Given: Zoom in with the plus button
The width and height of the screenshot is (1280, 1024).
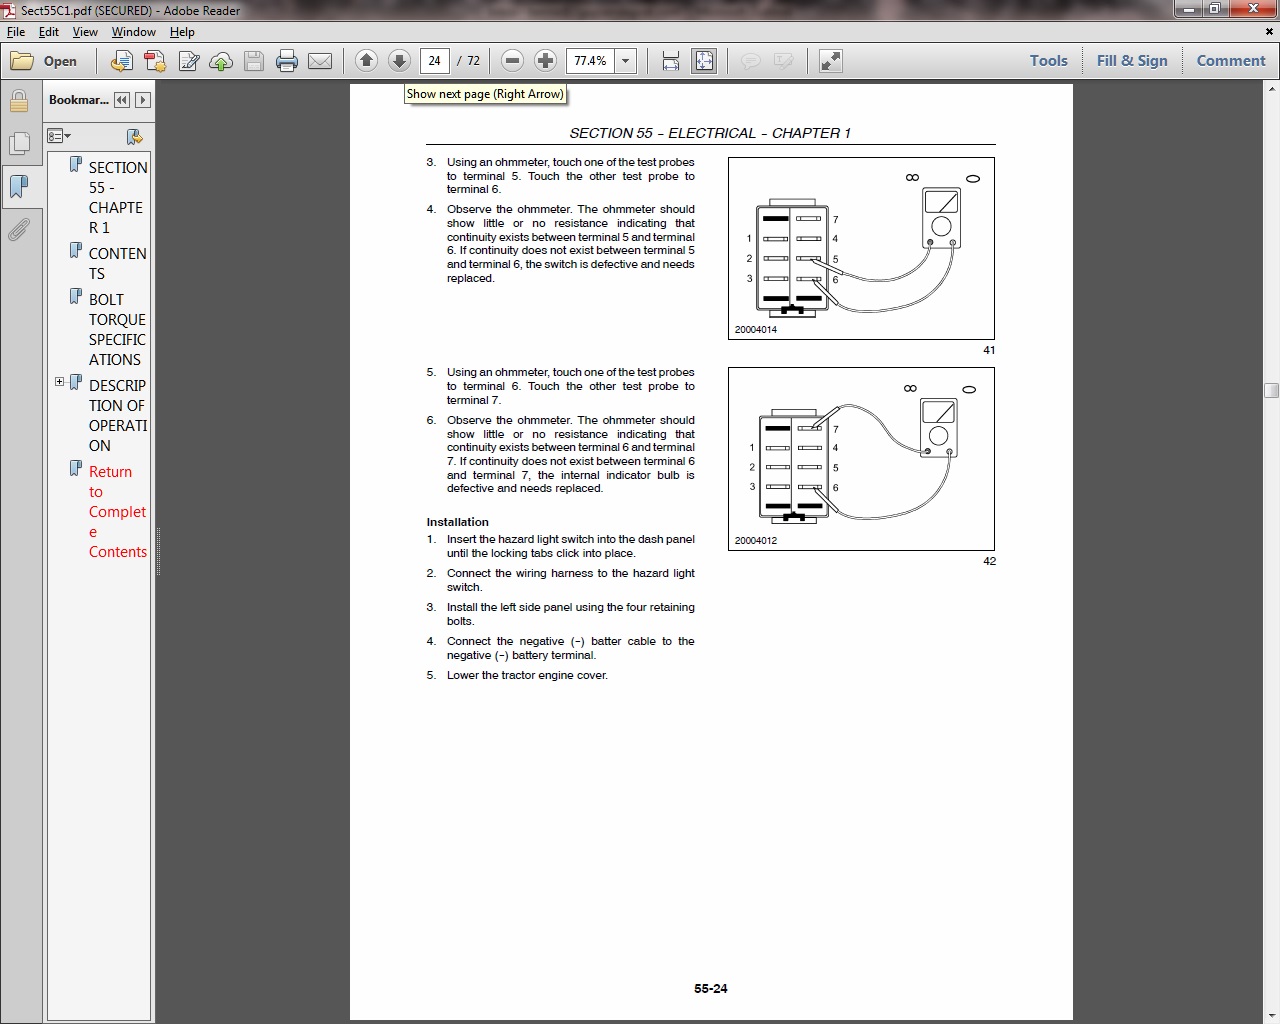Looking at the screenshot, I should 545,61.
